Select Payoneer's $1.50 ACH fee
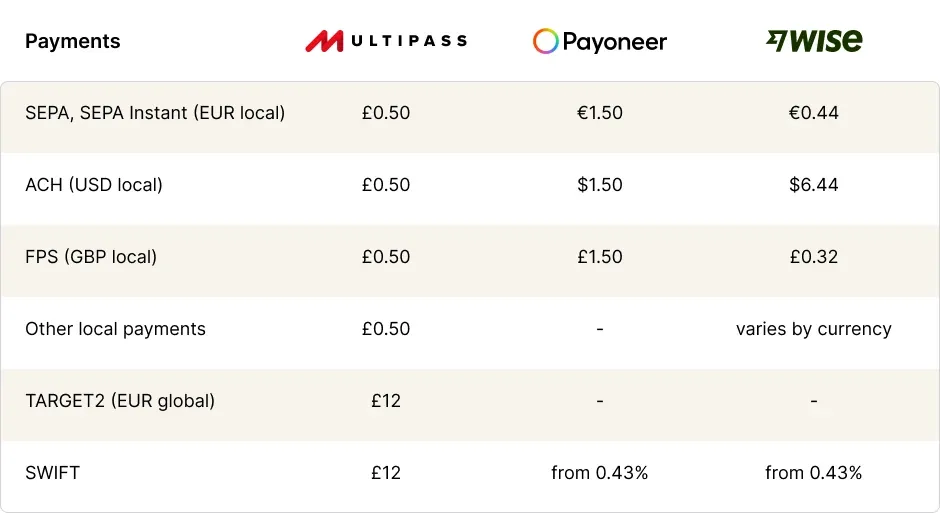This screenshot has height=513, width=940. [x=600, y=185]
